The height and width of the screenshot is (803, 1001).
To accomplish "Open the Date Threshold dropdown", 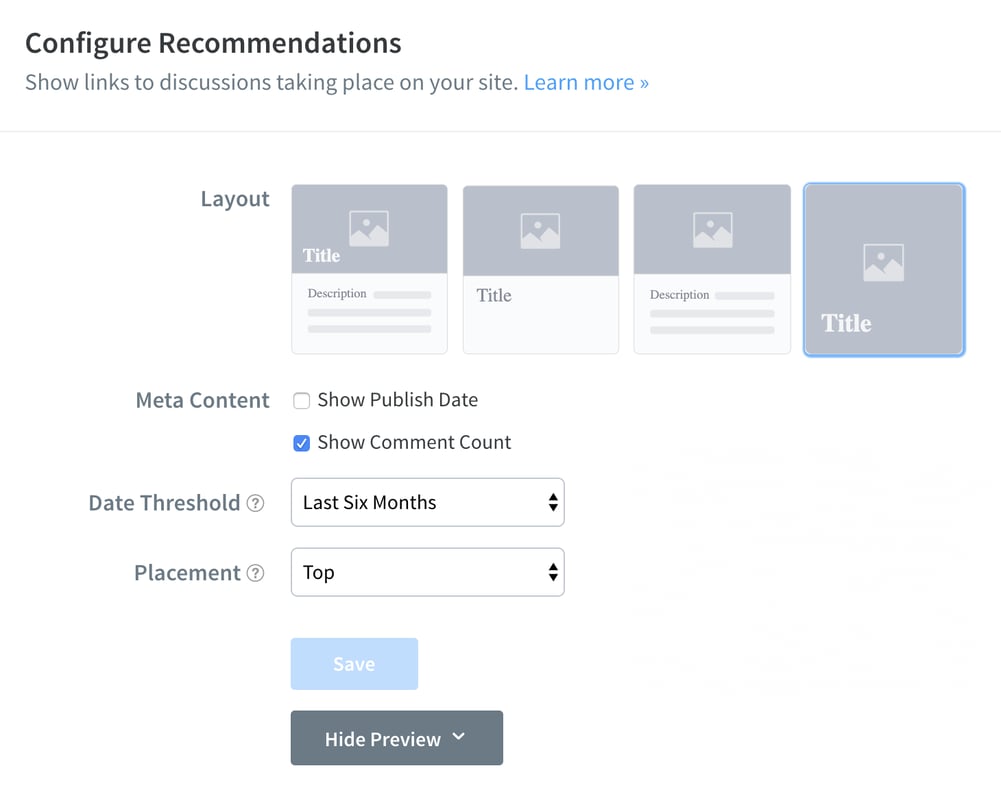I will [x=427, y=502].
